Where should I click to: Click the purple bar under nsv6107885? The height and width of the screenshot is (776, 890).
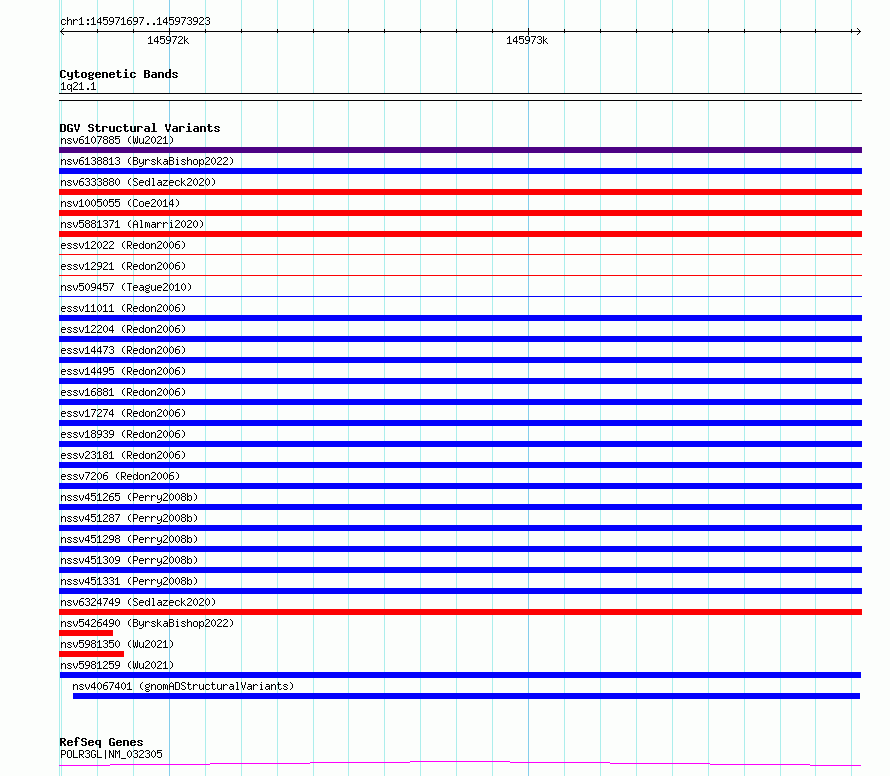click(x=460, y=150)
